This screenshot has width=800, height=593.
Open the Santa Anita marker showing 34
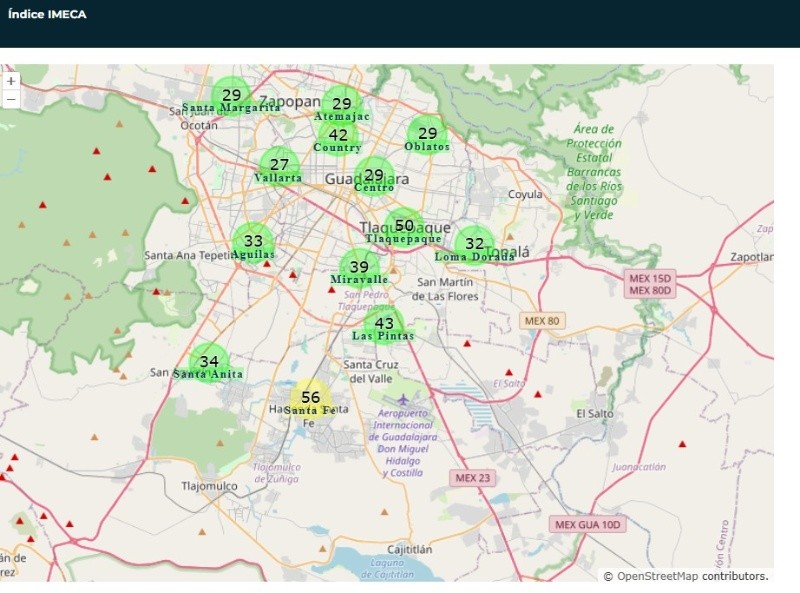coord(209,362)
